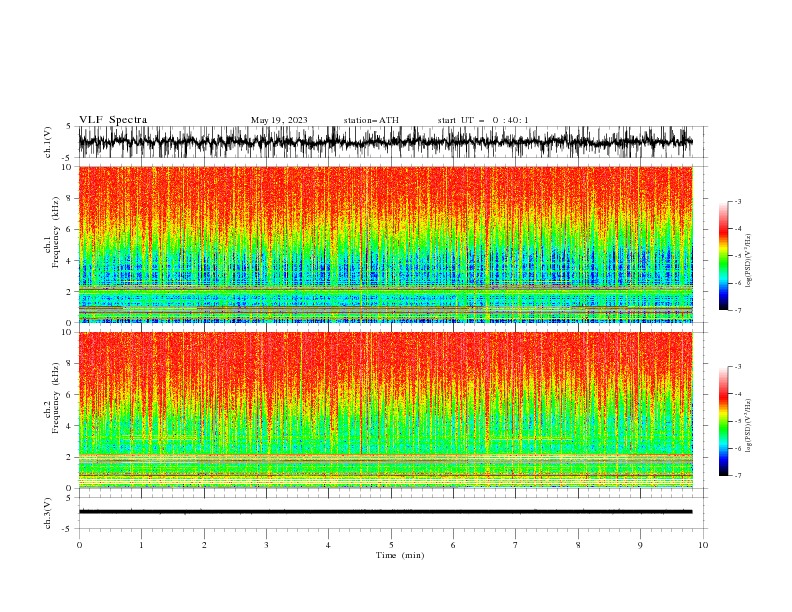Click time axis tick label "4"

[x=328, y=545]
